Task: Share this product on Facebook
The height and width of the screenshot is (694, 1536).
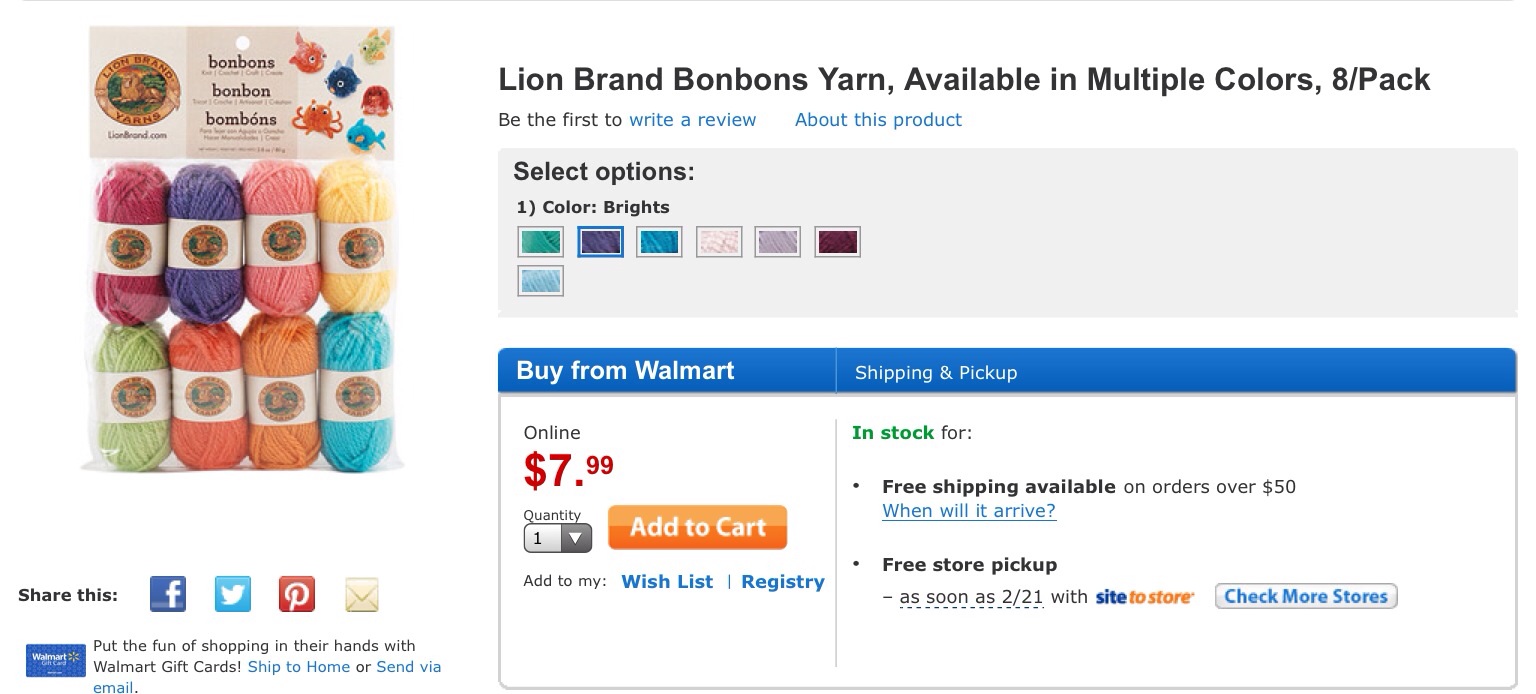Action: (x=168, y=594)
